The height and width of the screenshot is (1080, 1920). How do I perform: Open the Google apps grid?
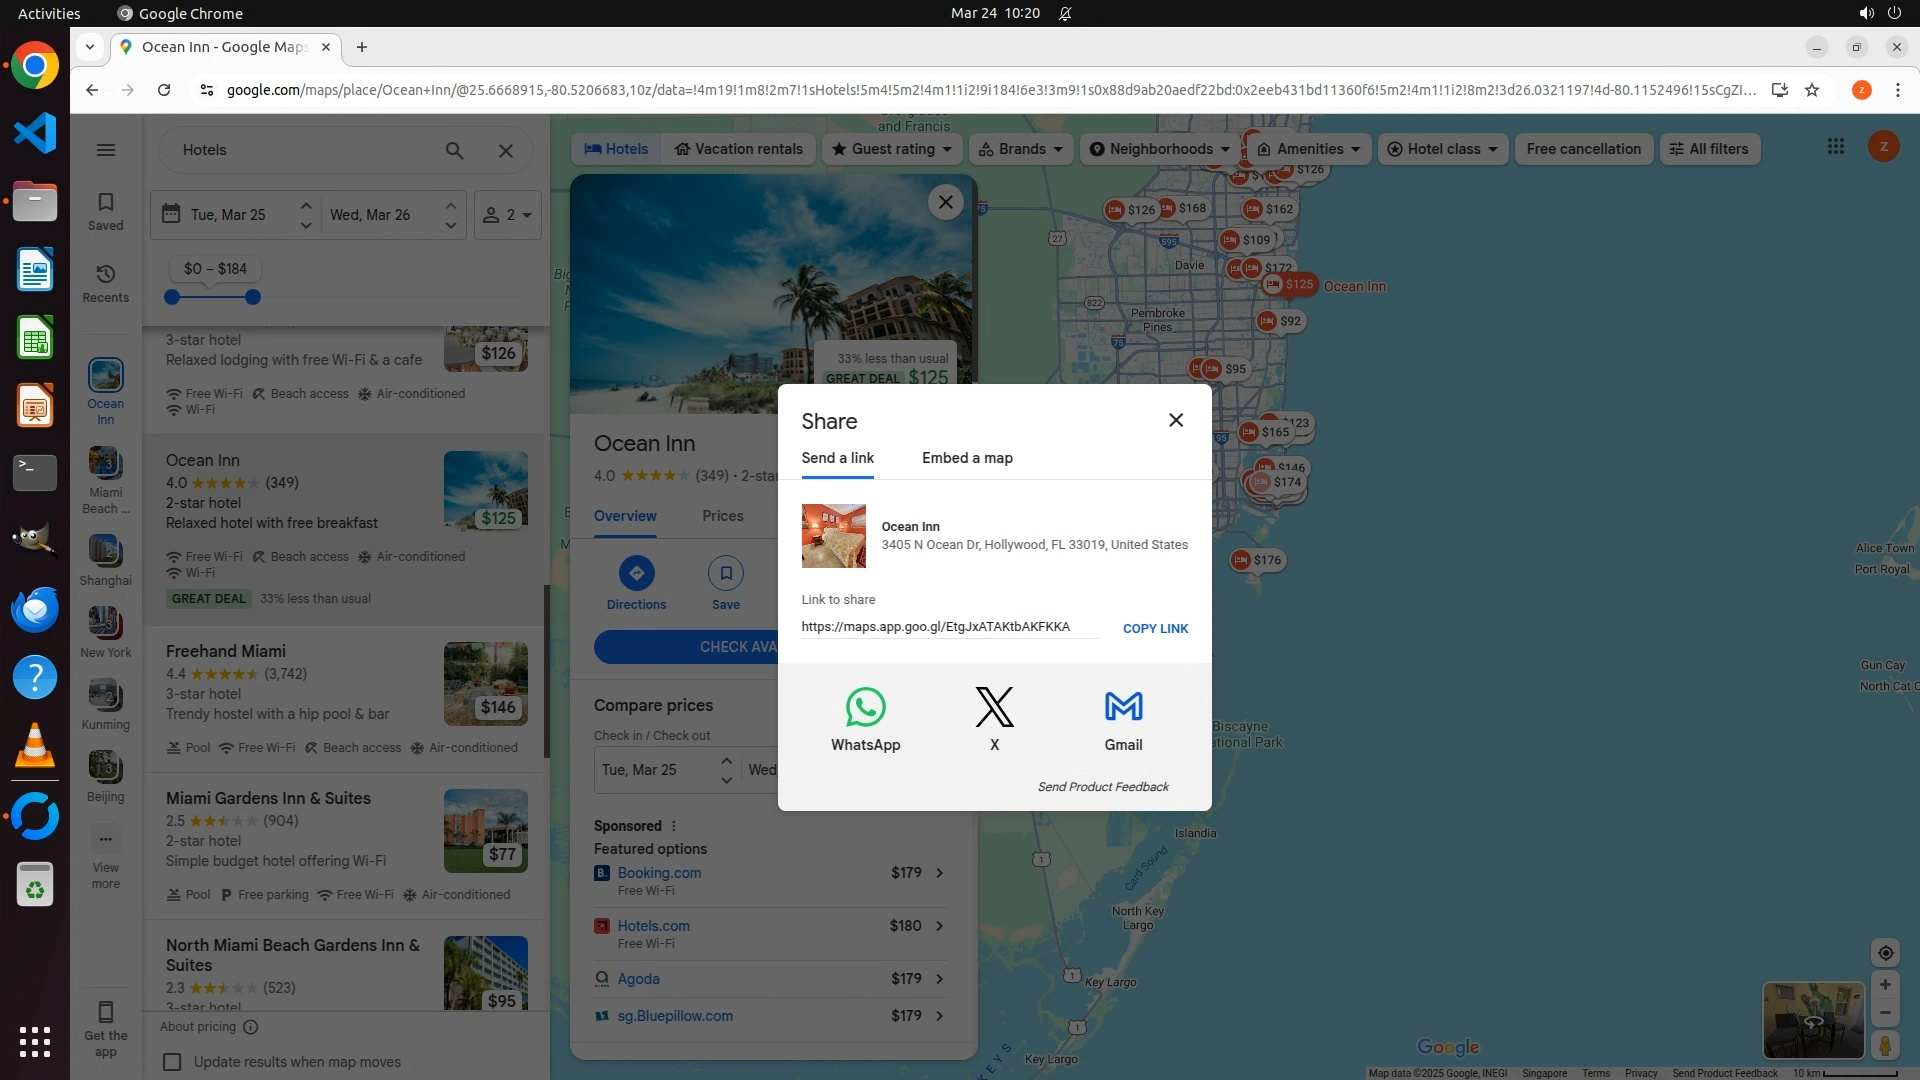pyautogui.click(x=1835, y=147)
